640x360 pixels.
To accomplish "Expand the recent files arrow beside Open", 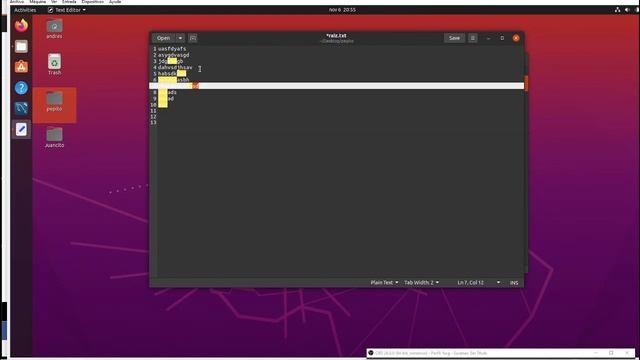I will [x=180, y=38].
